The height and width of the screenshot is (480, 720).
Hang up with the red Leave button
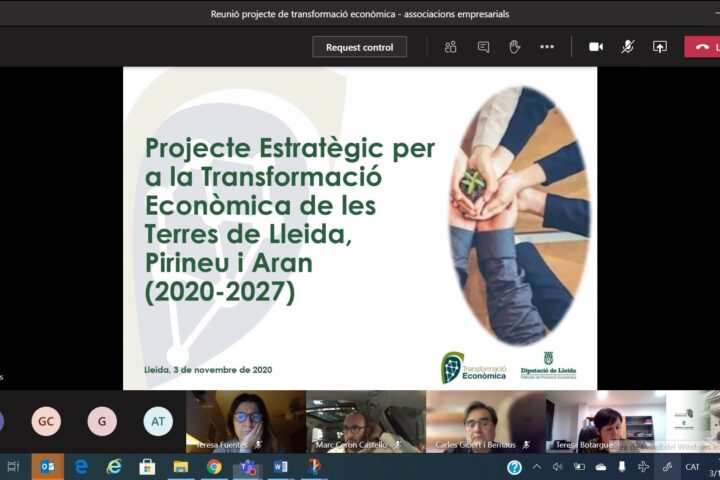702,47
